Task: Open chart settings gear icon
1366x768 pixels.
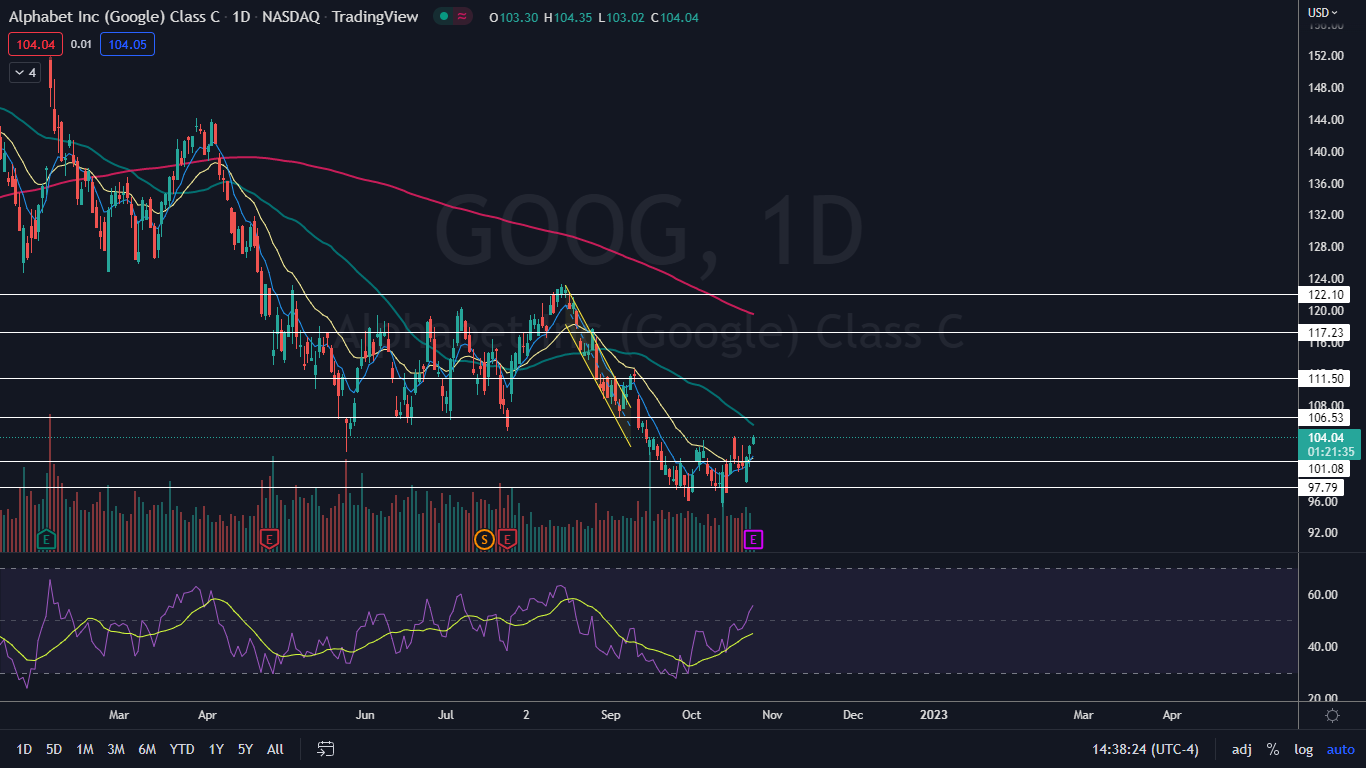Action: pyautogui.click(x=1332, y=715)
